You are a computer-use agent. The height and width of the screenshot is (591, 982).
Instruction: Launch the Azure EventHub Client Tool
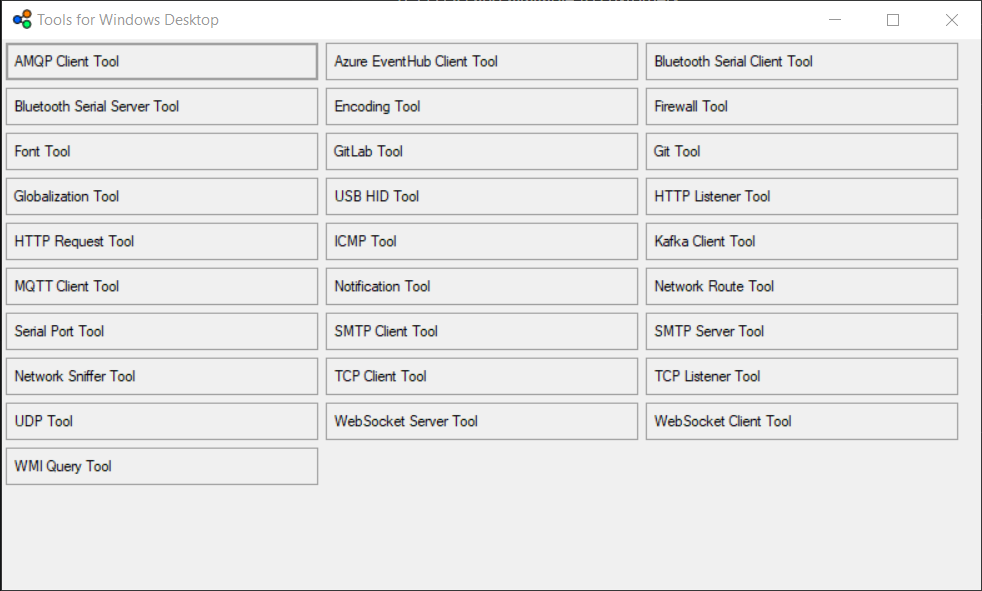point(481,62)
